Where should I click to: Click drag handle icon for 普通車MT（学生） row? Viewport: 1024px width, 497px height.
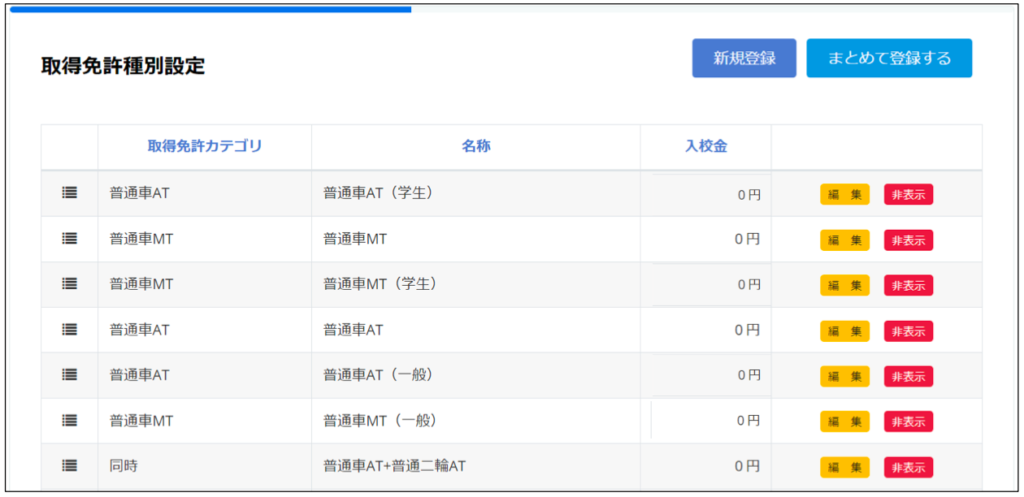(69, 284)
